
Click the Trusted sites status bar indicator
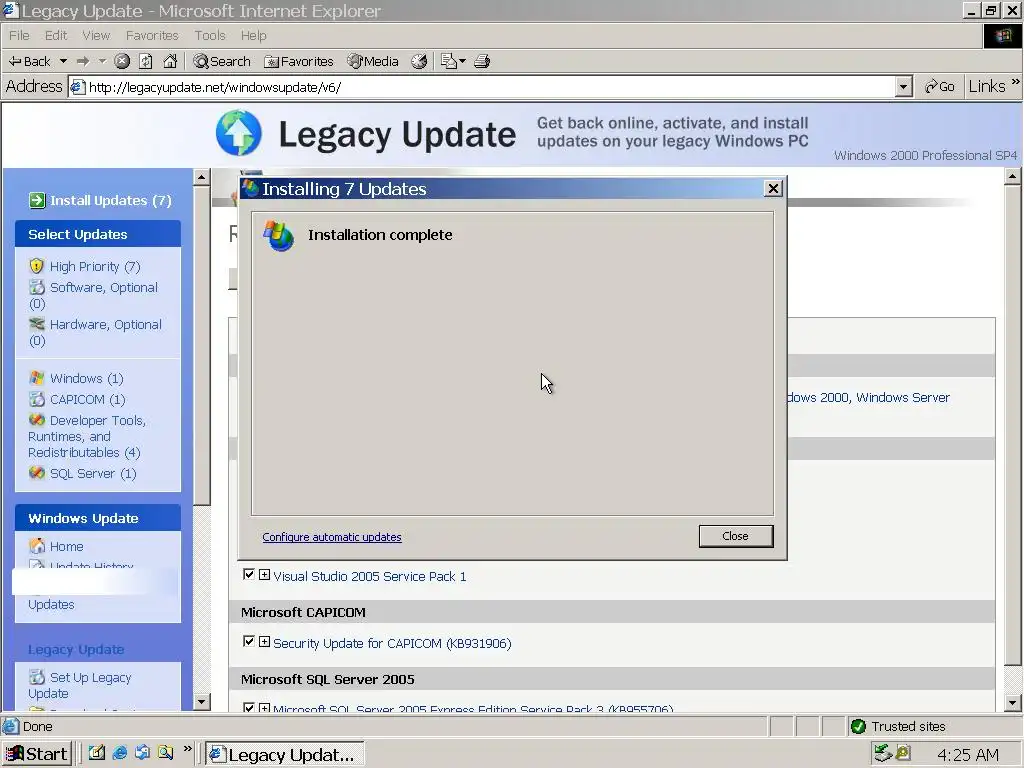[899, 726]
